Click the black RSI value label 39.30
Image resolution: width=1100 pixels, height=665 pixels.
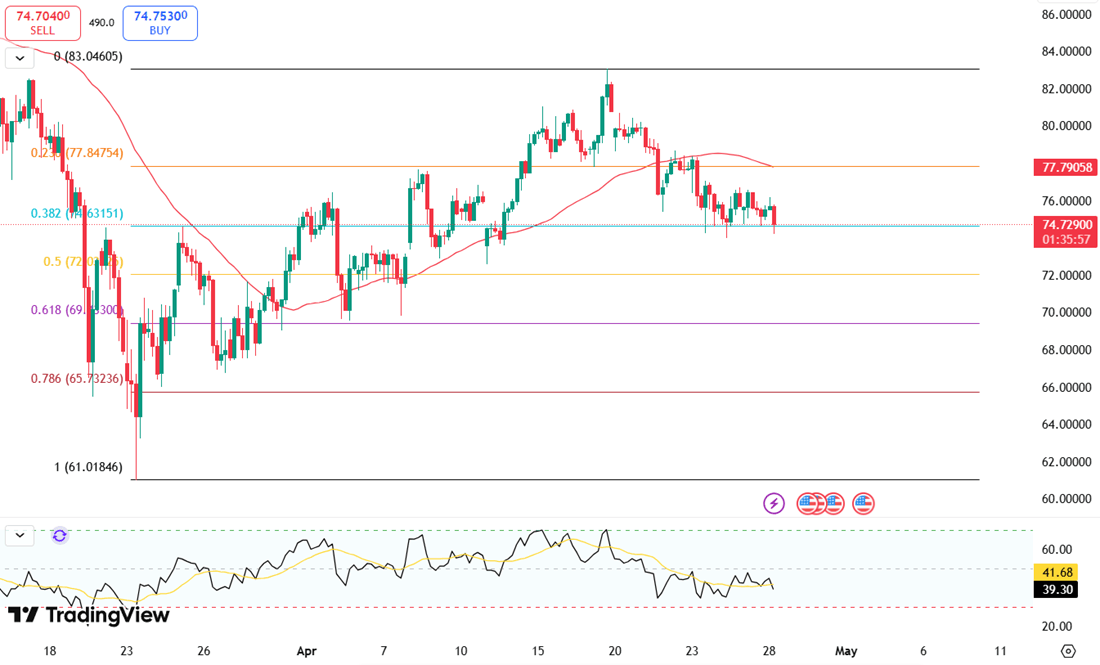1057,590
